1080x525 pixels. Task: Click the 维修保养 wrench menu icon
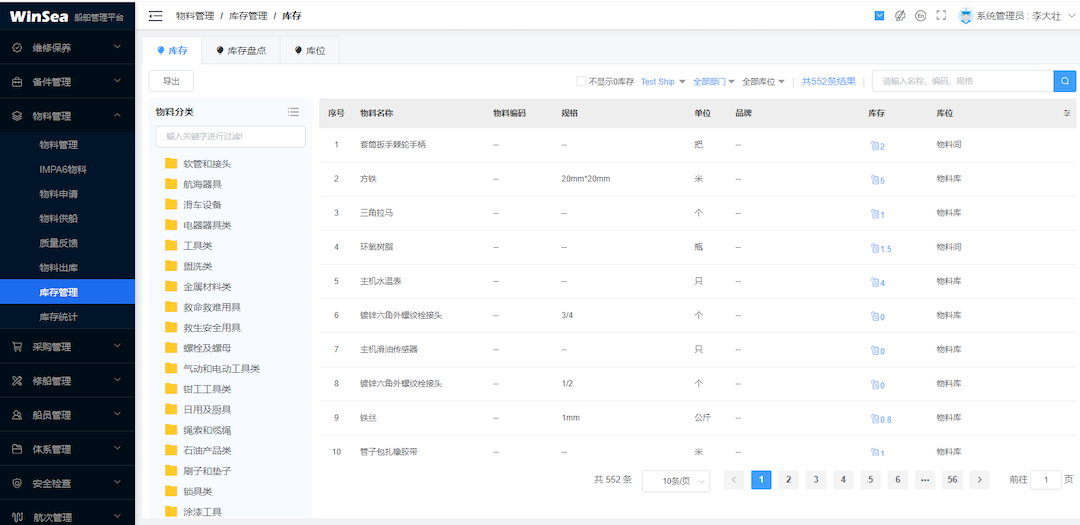coord(17,48)
